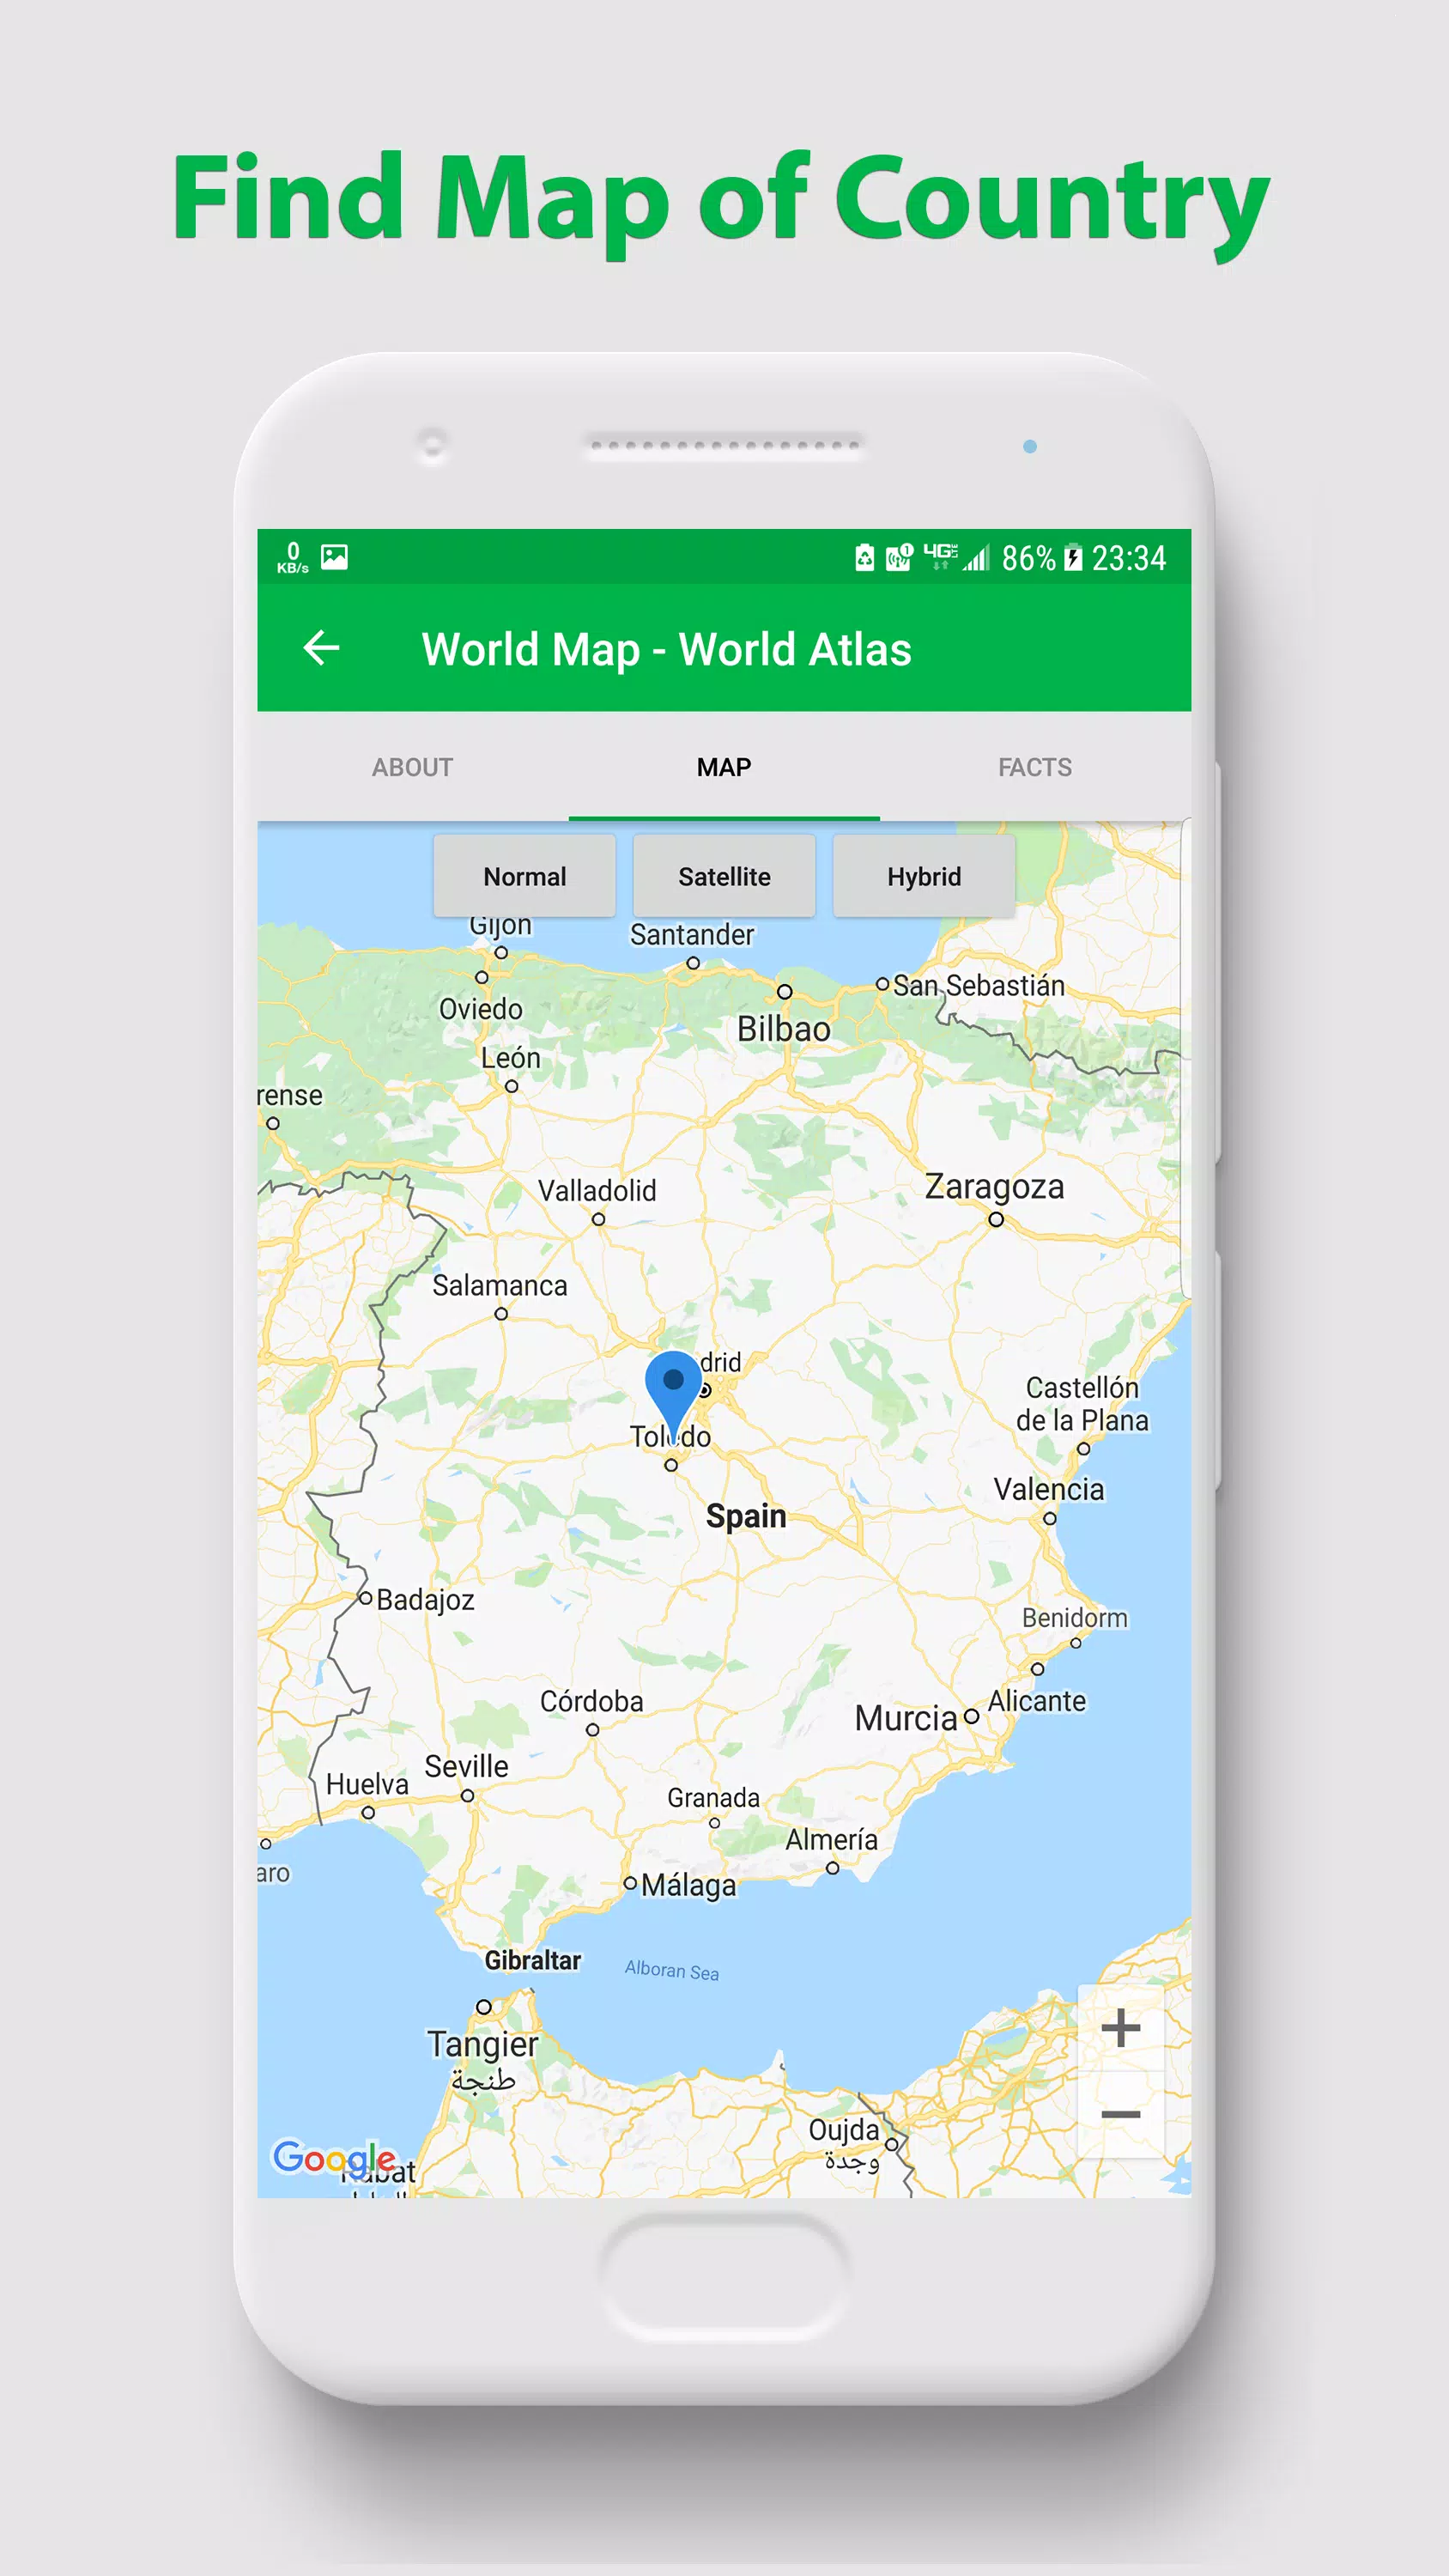Image resolution: width=1449 pixels, height=2576 pixels.
Task: Tap the blue location pin marker
Action: [x=673, y=1396]
